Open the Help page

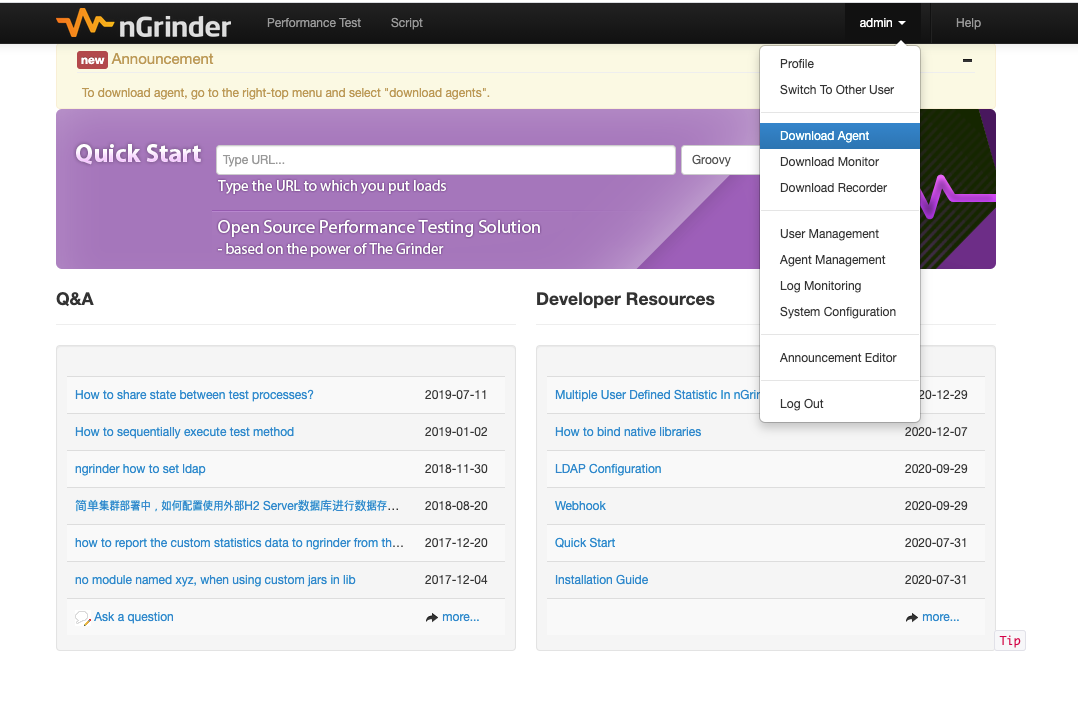(x=968, y=23)
